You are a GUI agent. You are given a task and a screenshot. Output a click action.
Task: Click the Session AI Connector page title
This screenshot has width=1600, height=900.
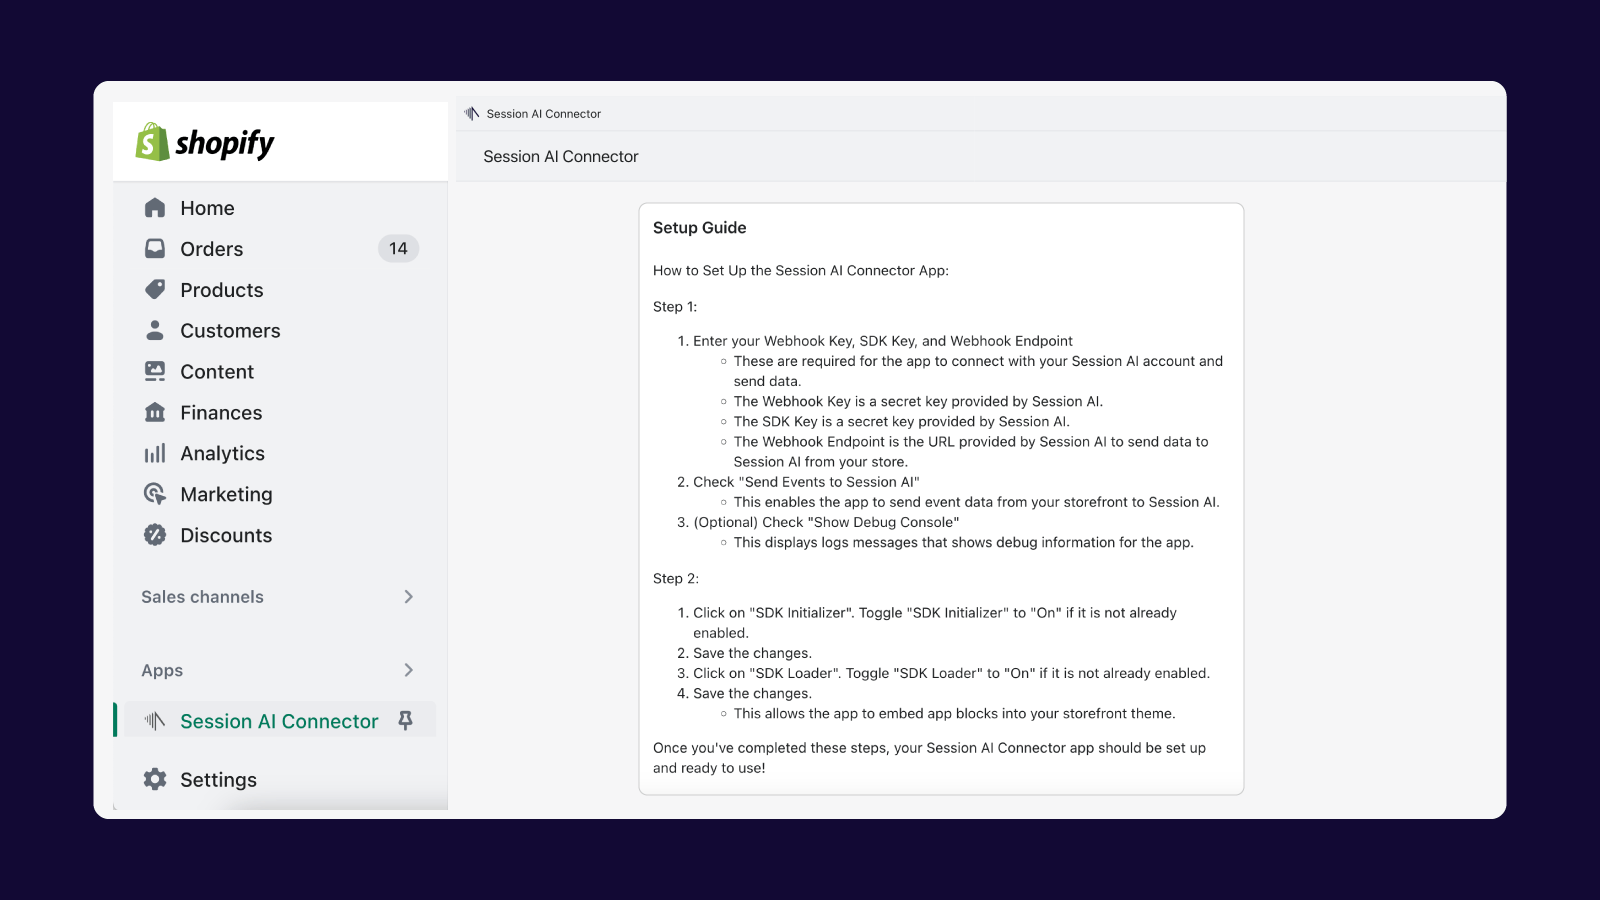[x=561, y=156]
